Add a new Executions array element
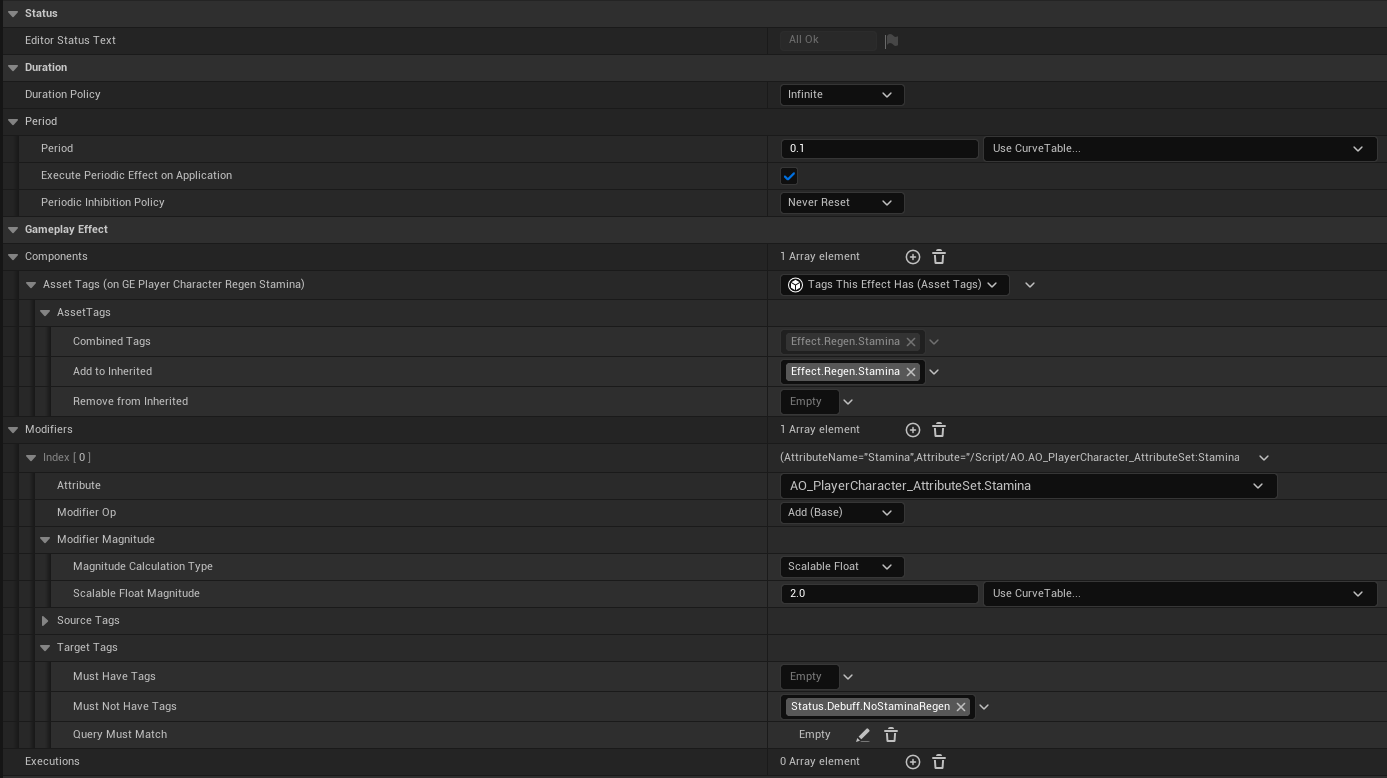This screenshot has height=778, width=1387. (x=913, y=762)
